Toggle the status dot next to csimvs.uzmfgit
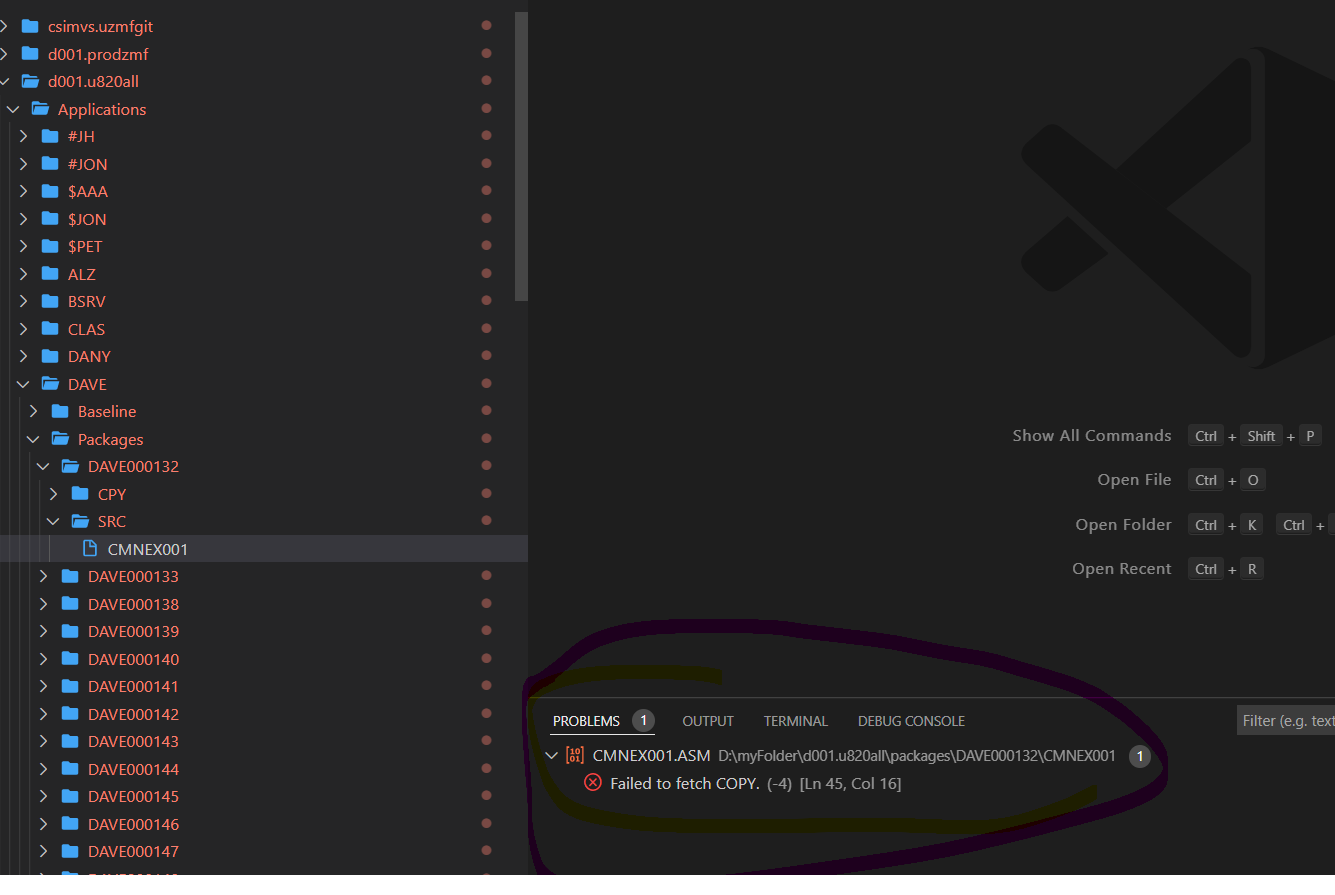The width and height of the screenshot is (1335, 895). click(486, 25)
